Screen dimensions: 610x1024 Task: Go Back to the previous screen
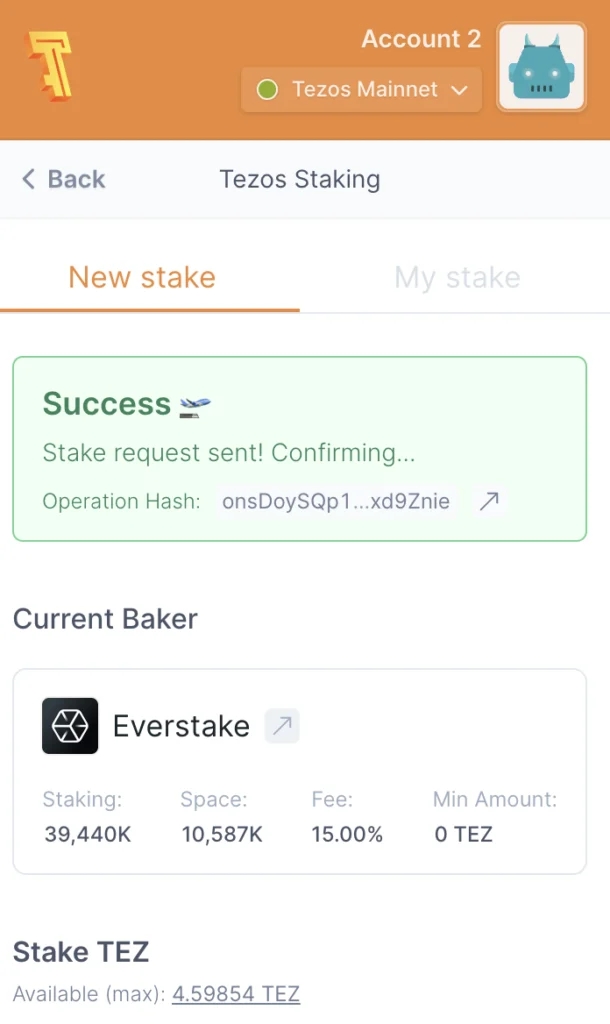(x=64, y=179)
